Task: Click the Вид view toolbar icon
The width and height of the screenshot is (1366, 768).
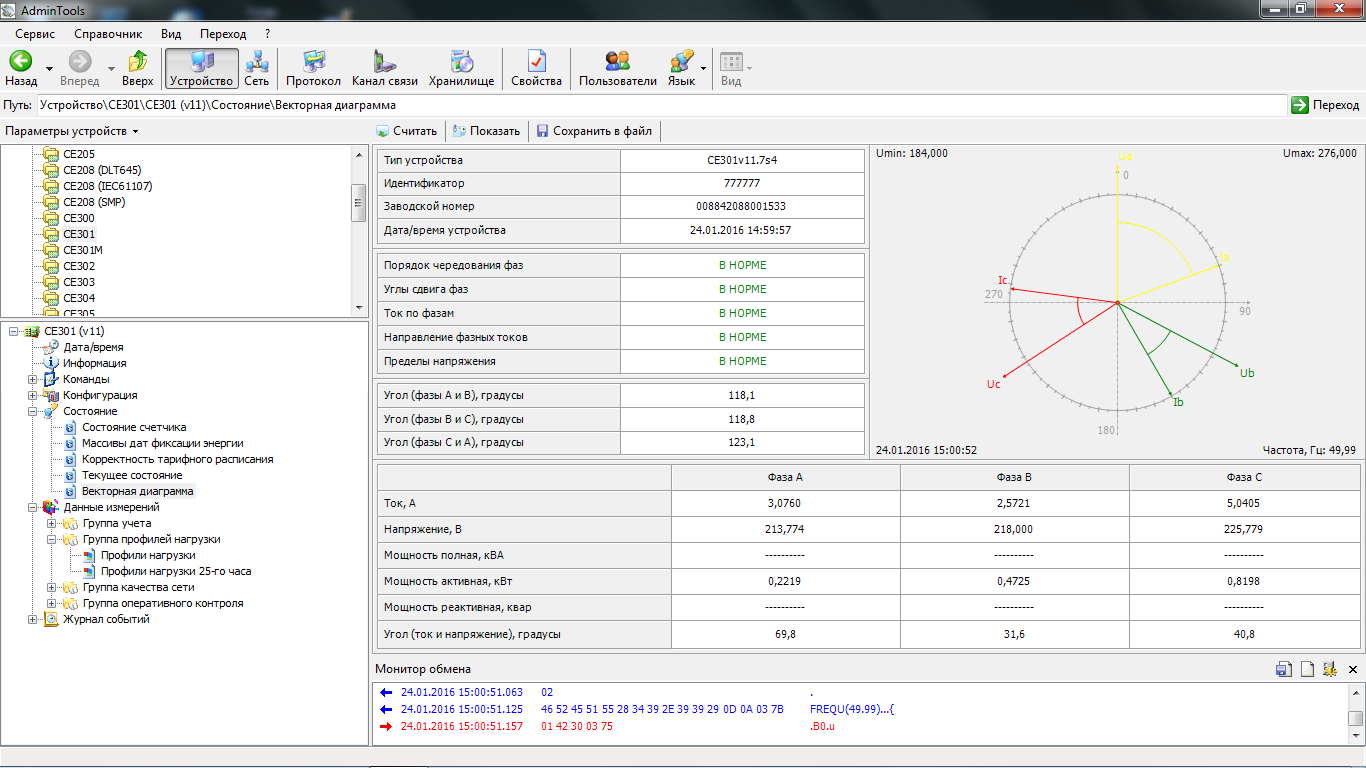Action: tap(731, 62)
